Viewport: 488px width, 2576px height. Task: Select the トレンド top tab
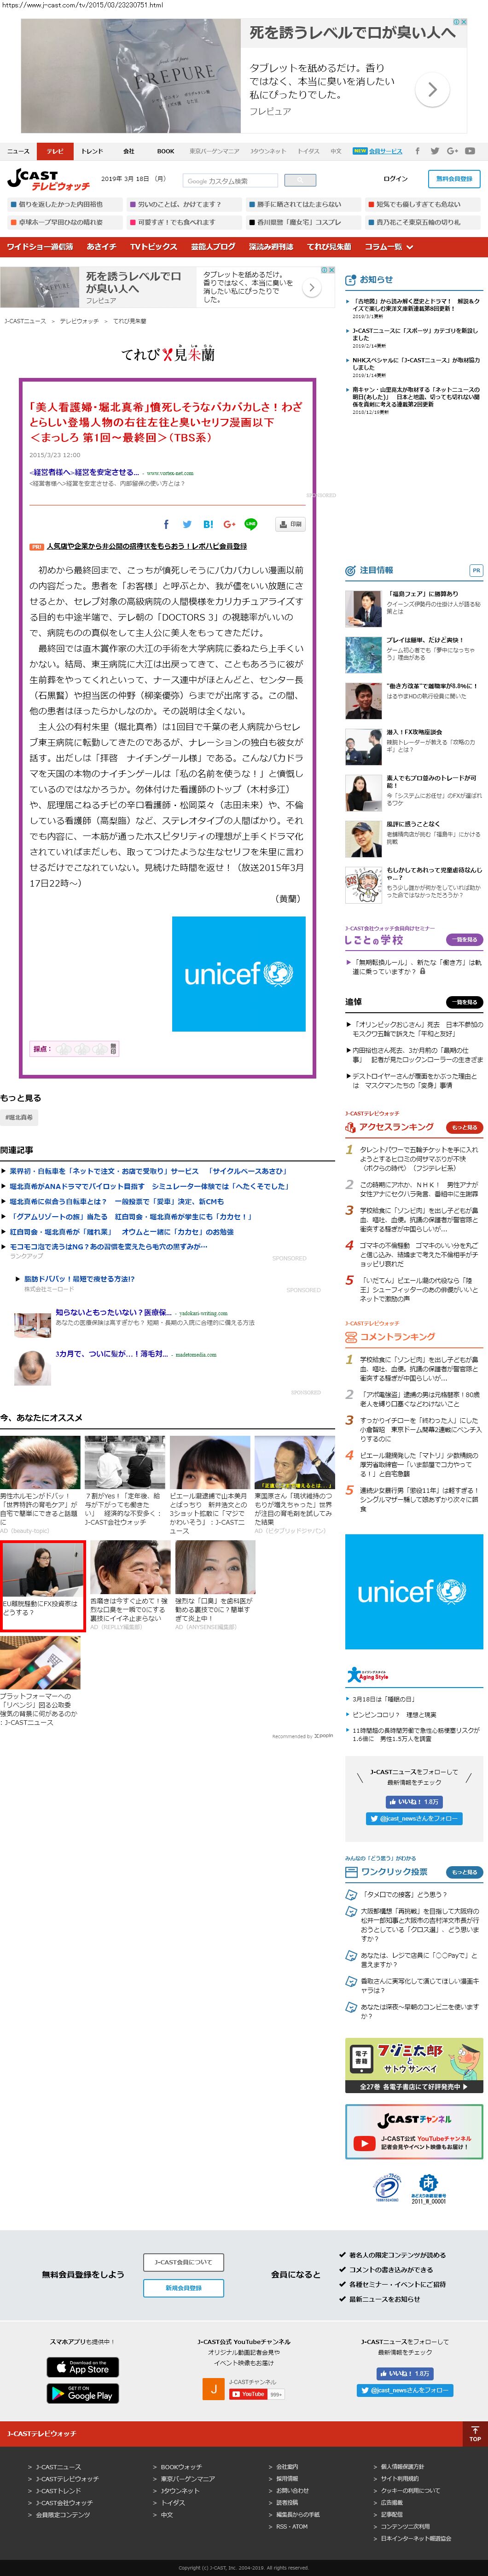[x=92, y=151]
